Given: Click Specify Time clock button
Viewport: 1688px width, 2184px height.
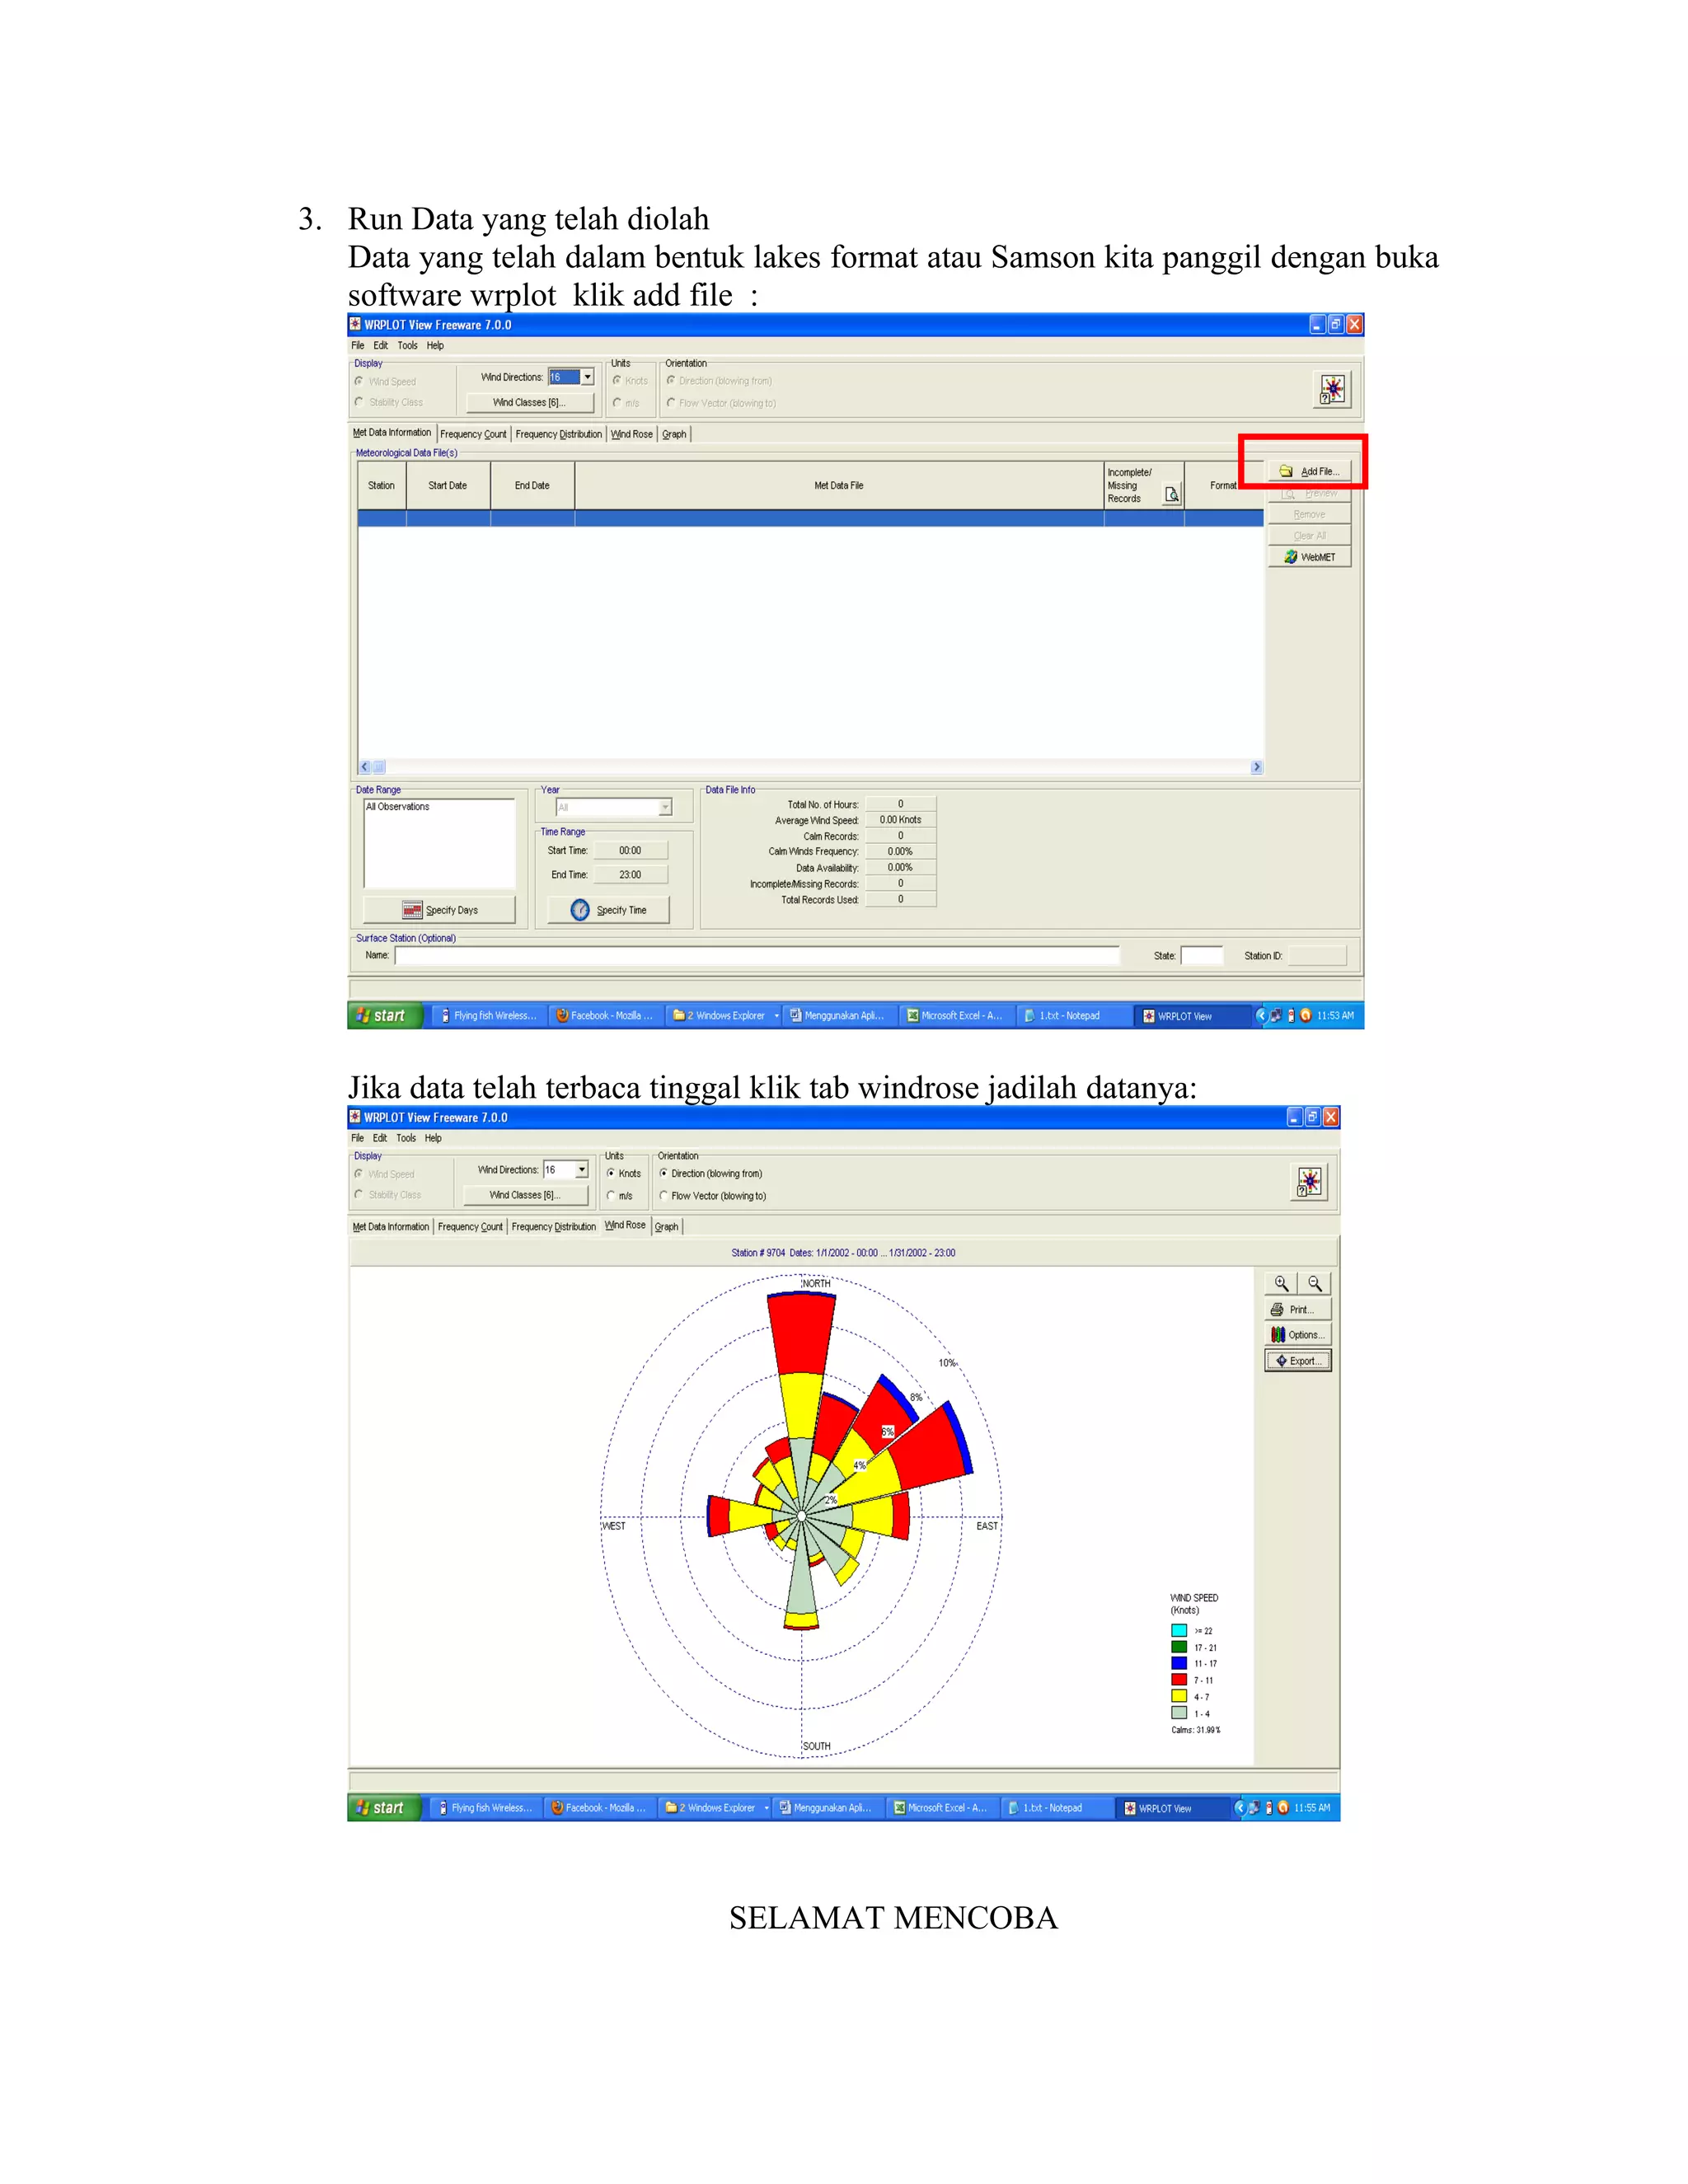Looking at the screenshot, I should (609, 910).
